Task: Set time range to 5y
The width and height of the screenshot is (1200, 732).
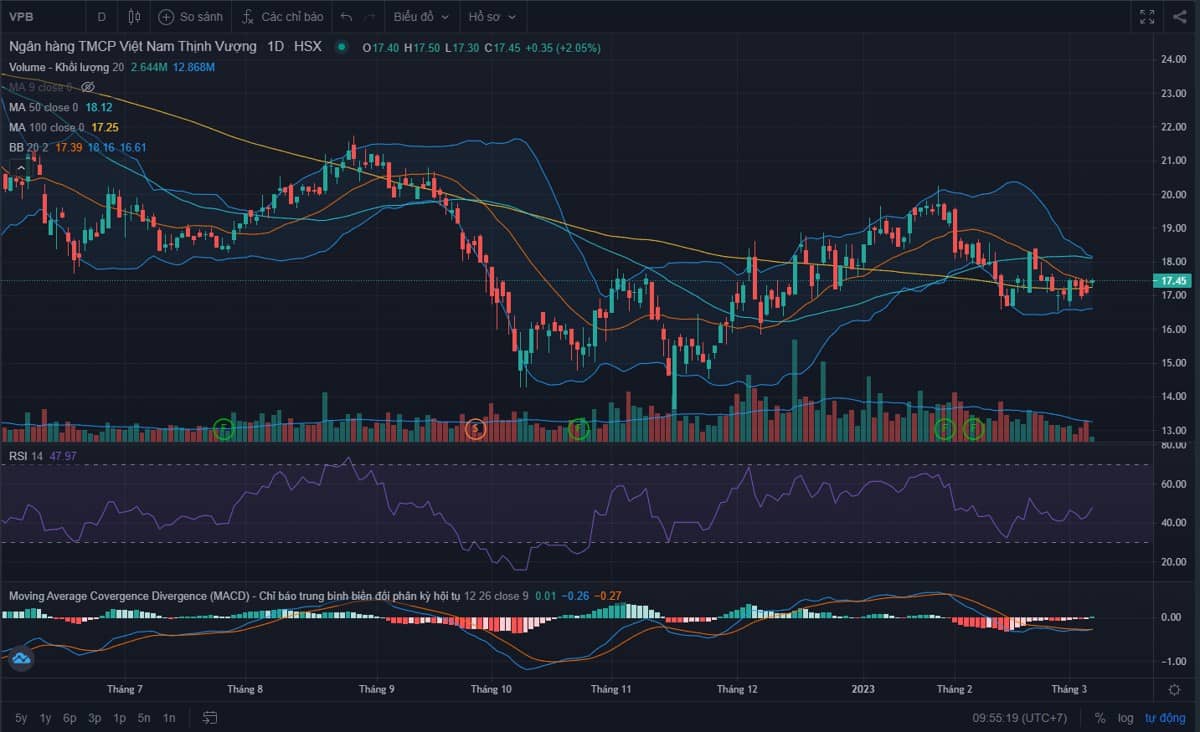Action: point(21,717)
